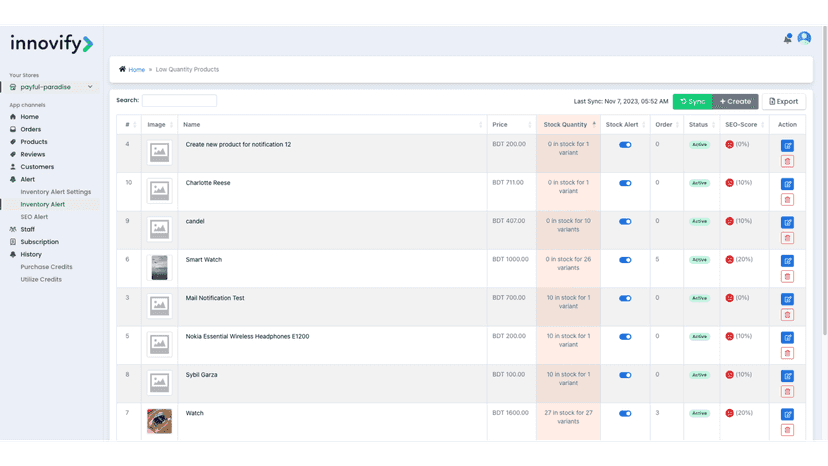Sort table by Order column

(x=667, y=125)
